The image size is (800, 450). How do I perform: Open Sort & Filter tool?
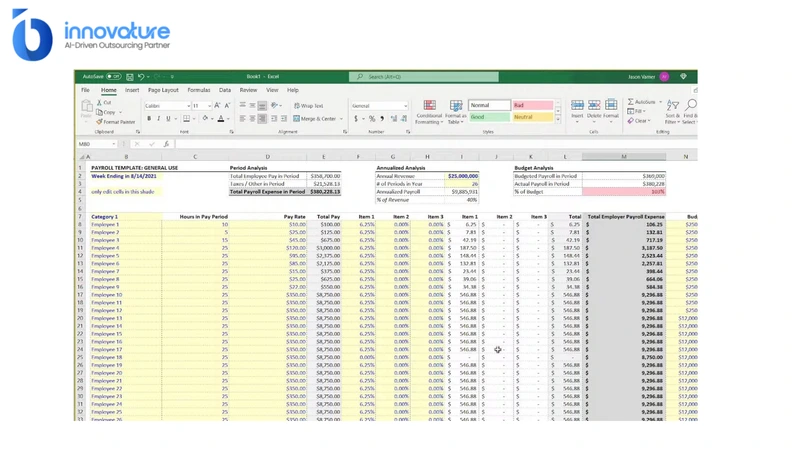pyautogui.click(x=672, y=112)
